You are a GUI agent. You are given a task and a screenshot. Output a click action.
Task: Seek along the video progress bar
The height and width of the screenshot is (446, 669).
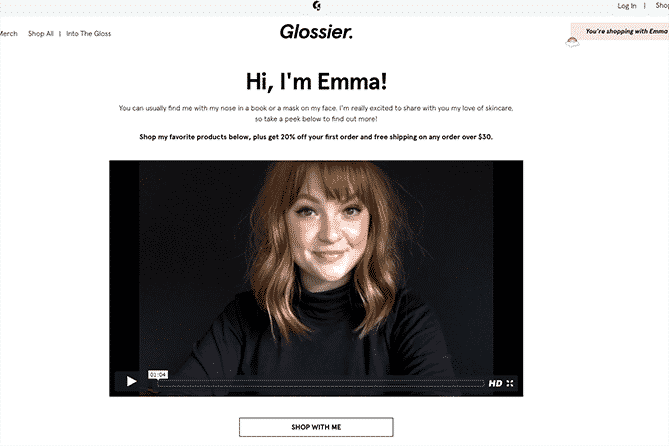tap(321, 383)
